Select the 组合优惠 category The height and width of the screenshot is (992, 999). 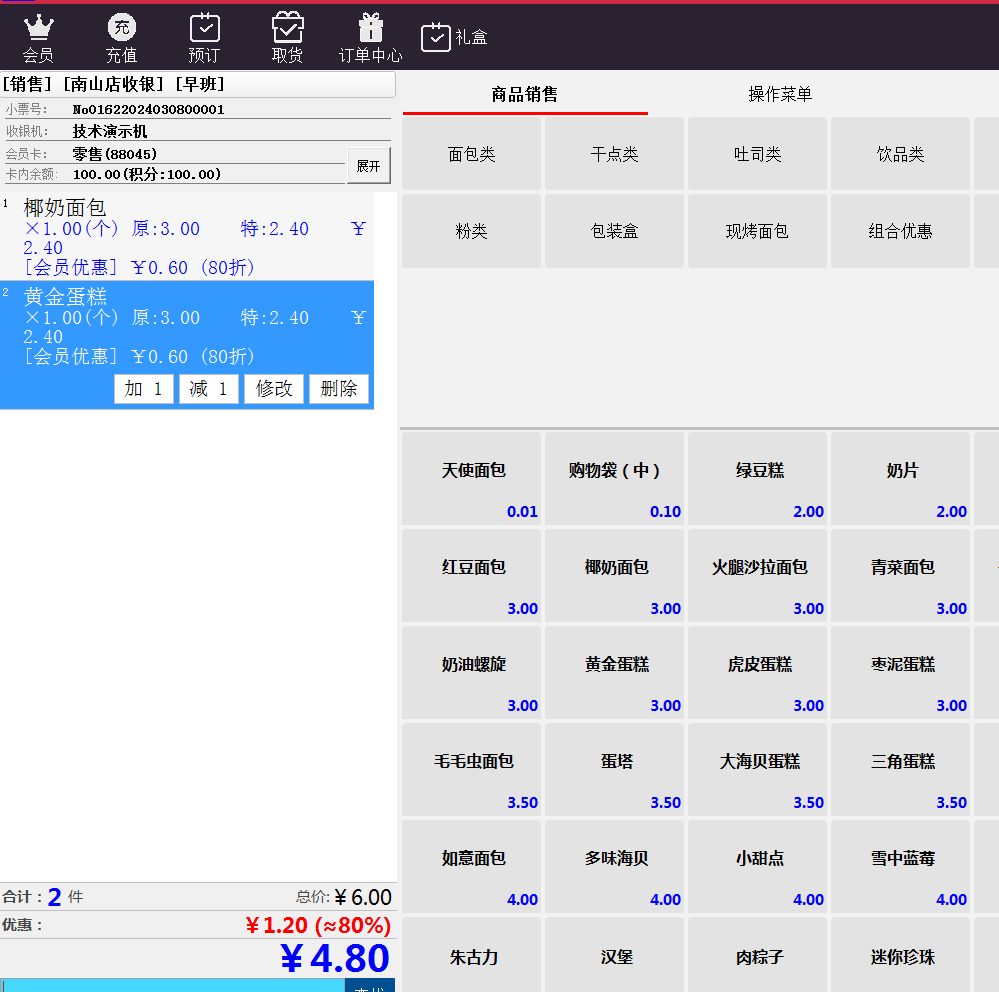(x=900, y=231)
